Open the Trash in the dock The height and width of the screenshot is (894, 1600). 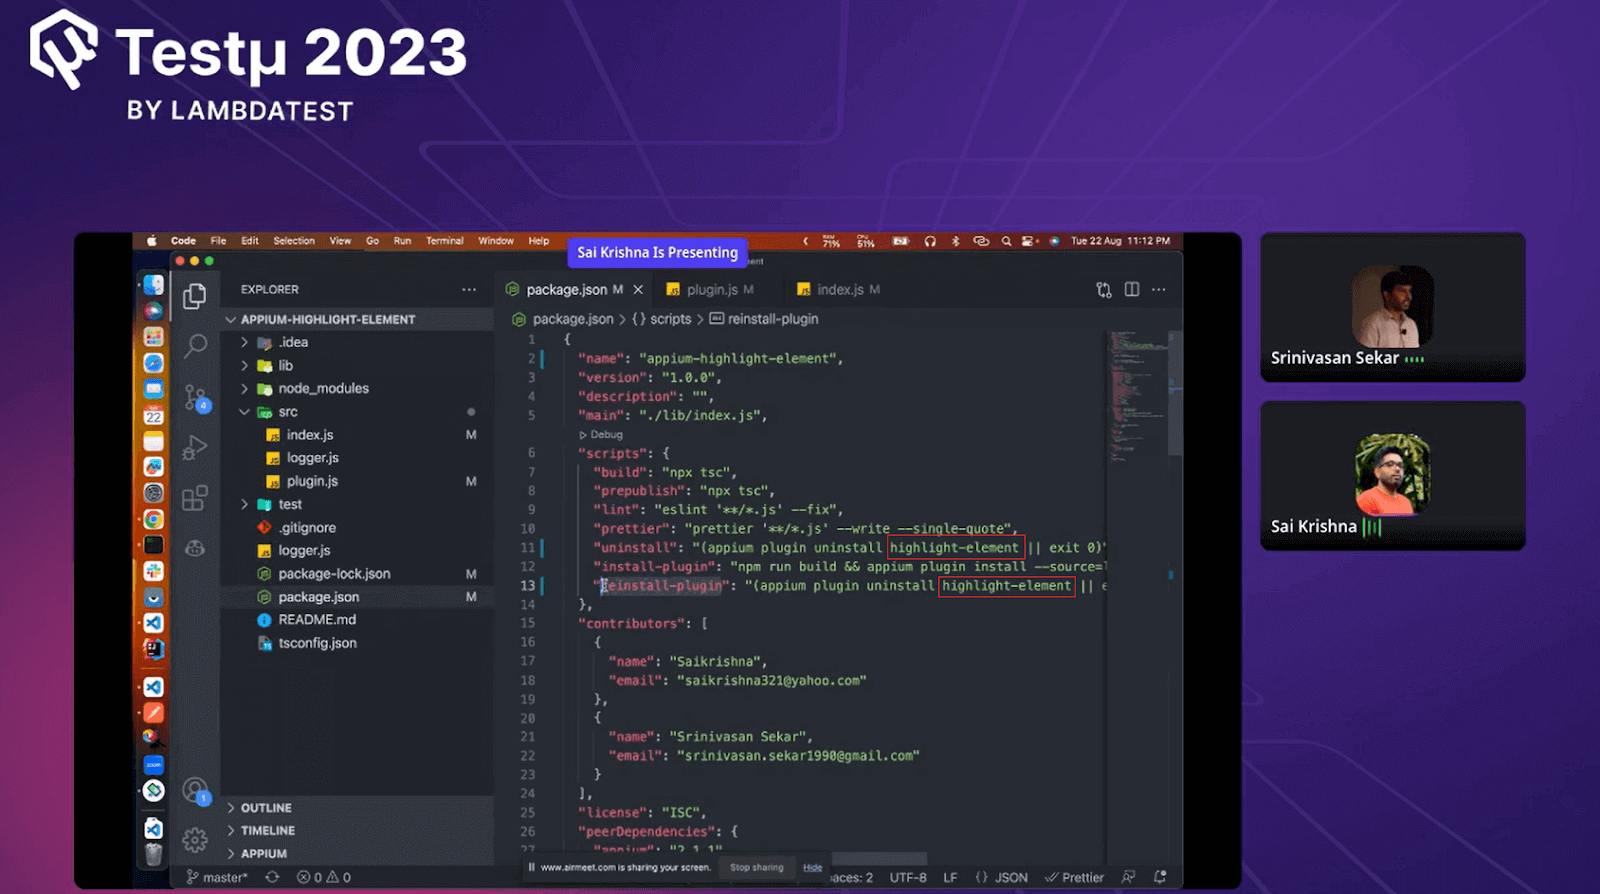click(153, 854)
